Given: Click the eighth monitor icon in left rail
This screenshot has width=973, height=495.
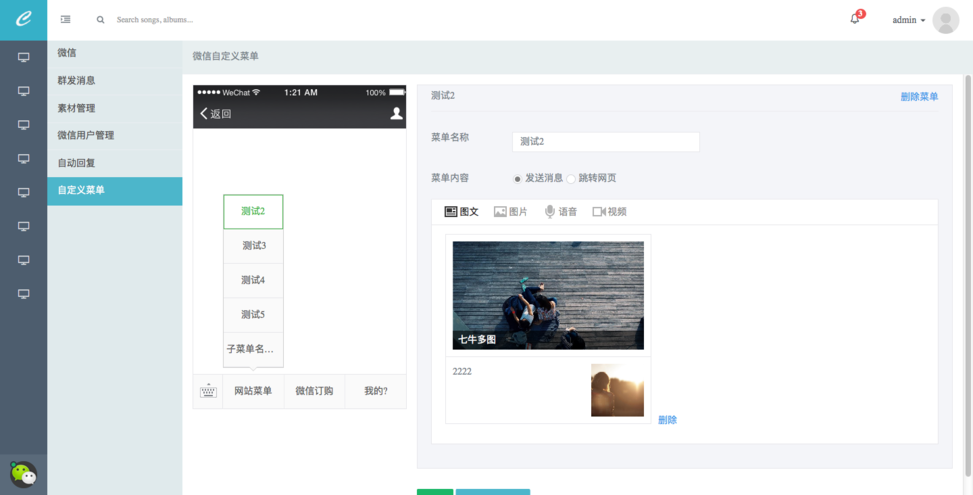Looking at the screenshot, I should (x=24, y=293).
